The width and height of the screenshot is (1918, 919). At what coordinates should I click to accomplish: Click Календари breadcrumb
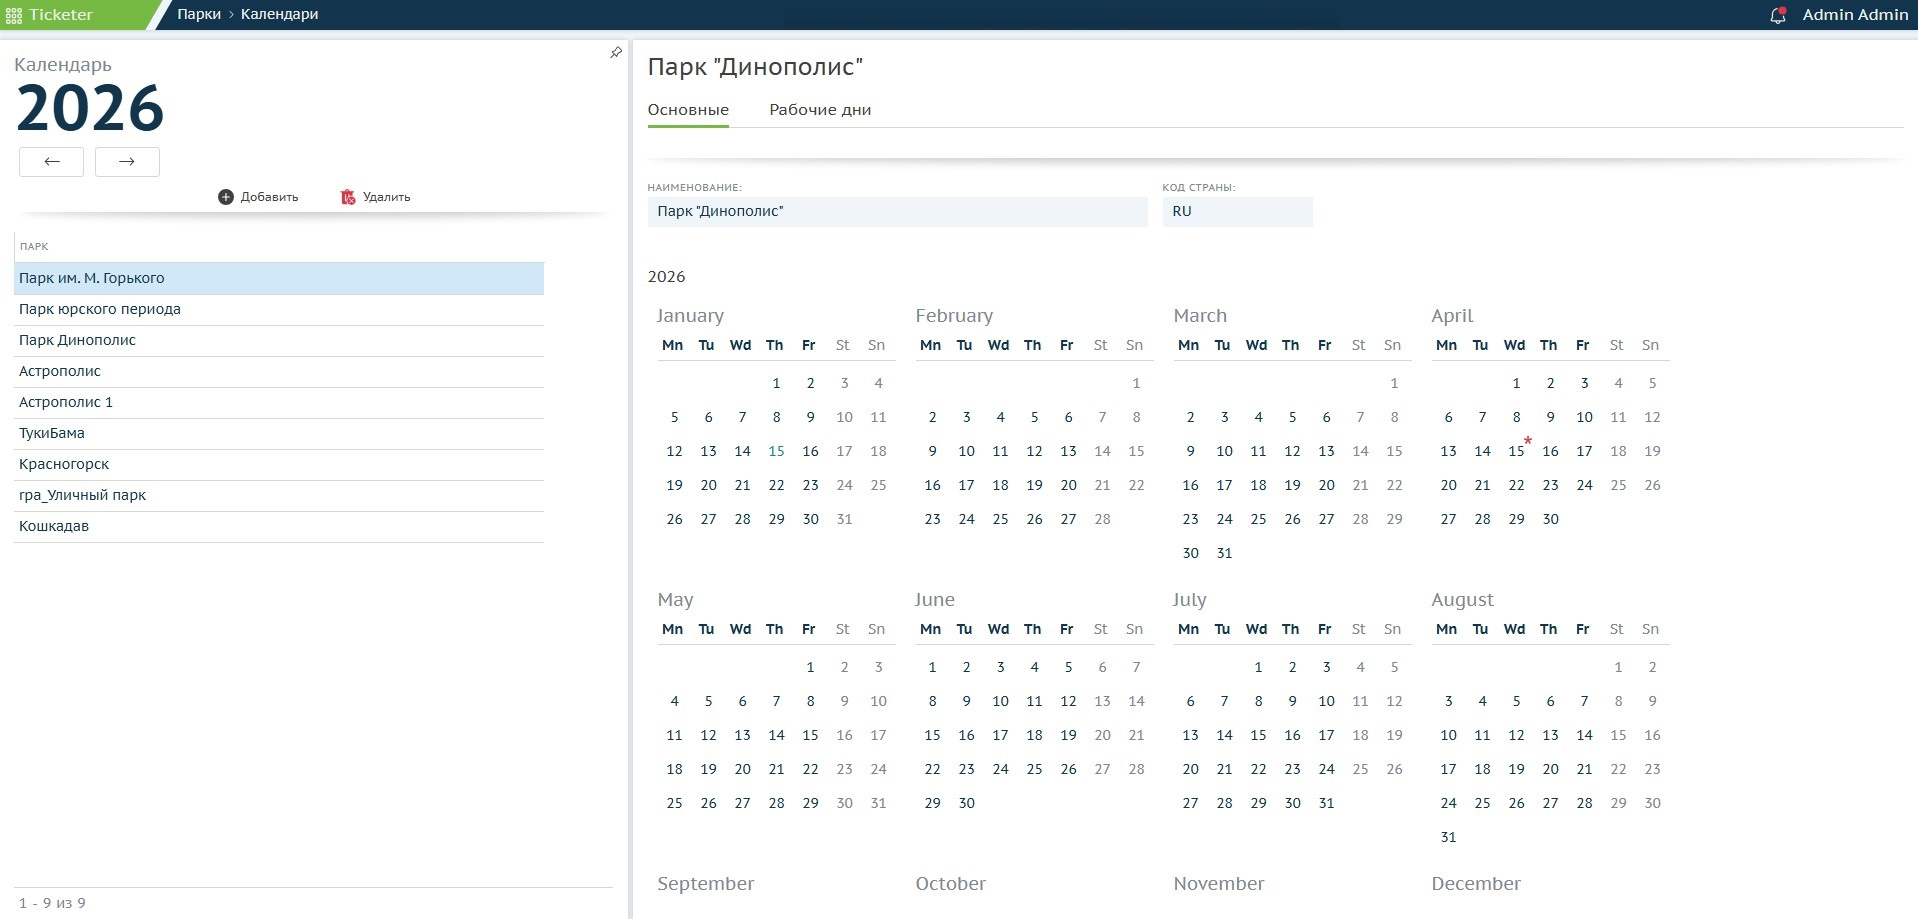(x=279, y=15)
